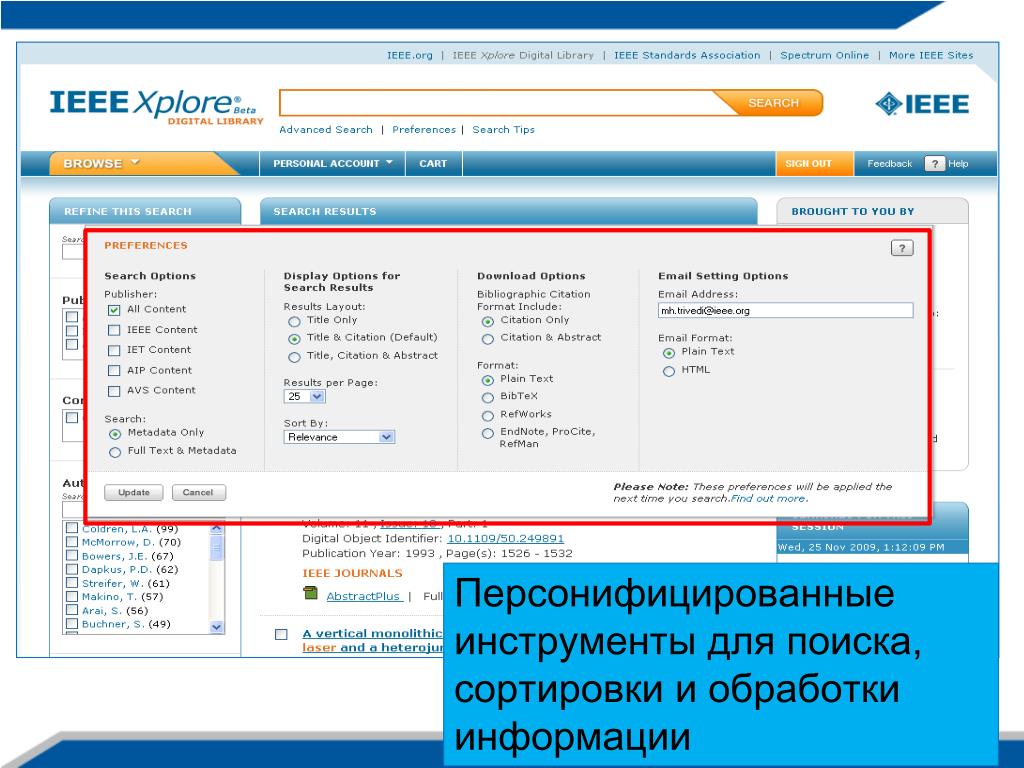The height and width of the screenshot is (768, 1024).
Task: Open the Preferences help question mark icon
Action: pyautogui.click(x=901, y=249)
